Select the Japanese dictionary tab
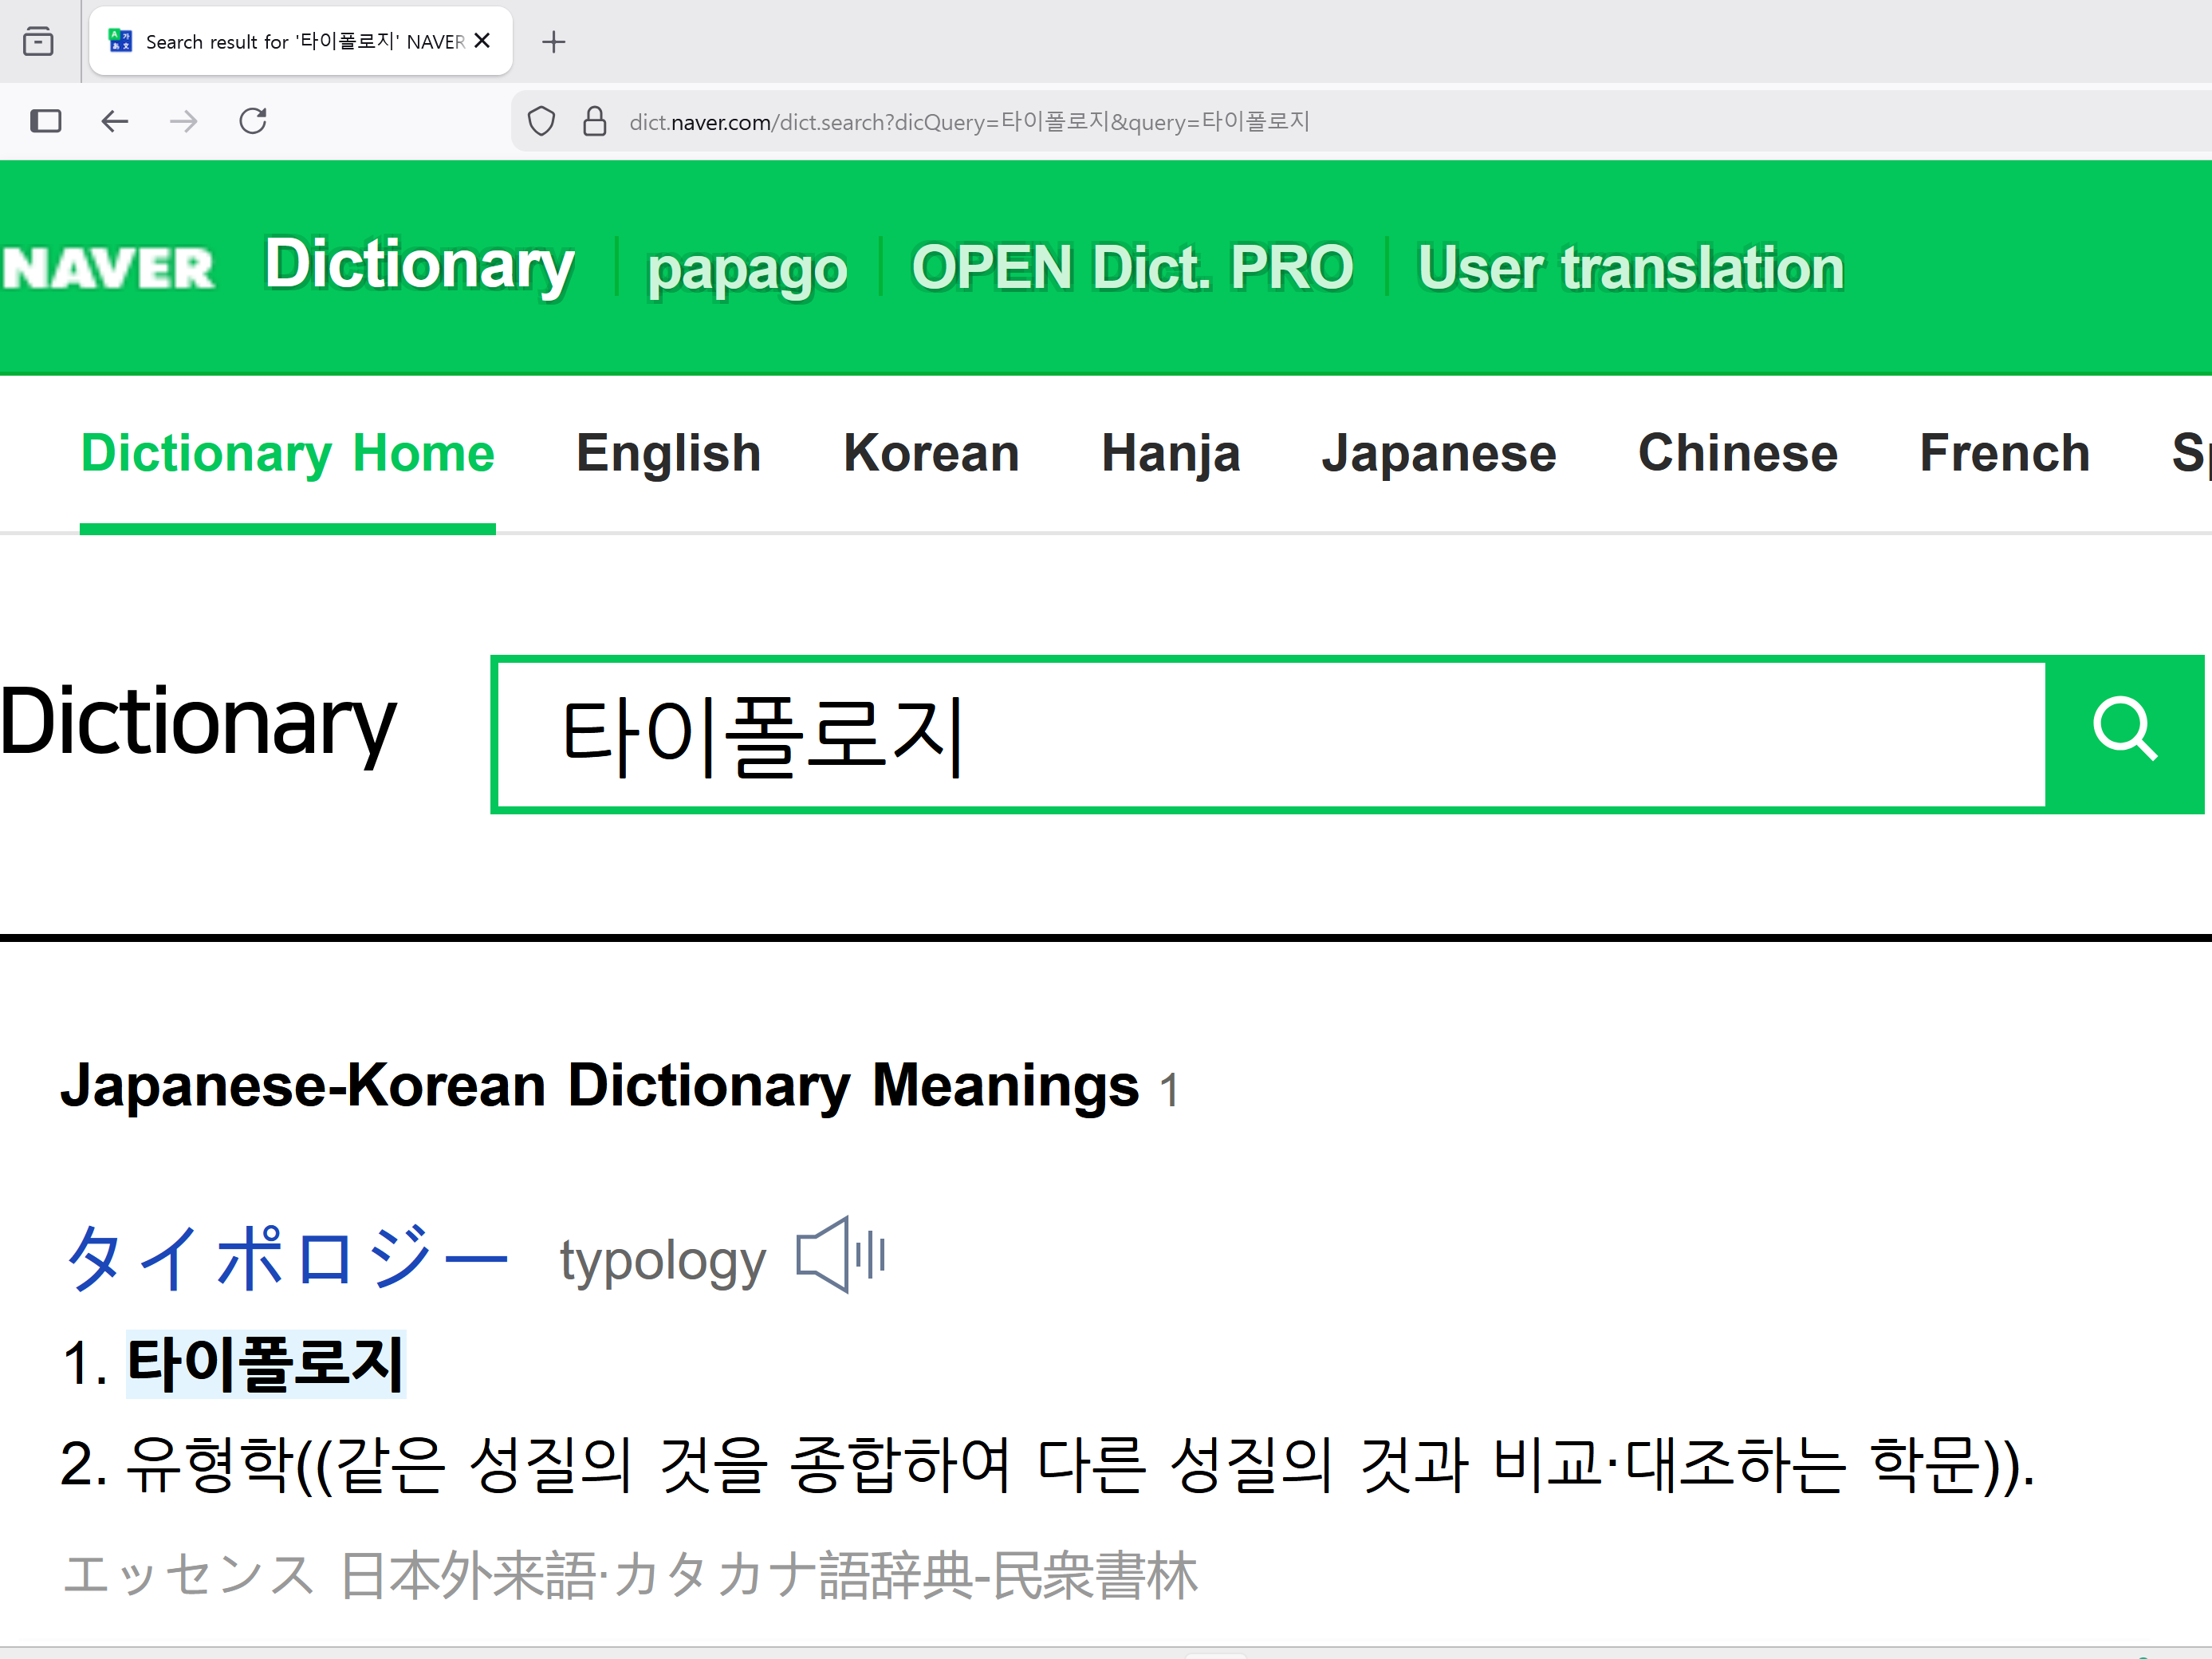Viewport: 2212px width, 1659px height. pyautogui.click(x=1438, y=453)
